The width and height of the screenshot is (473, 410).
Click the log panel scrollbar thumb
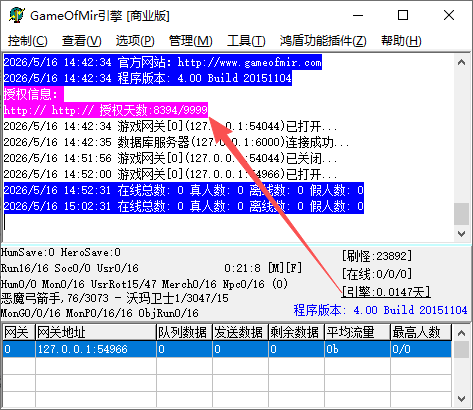pos(462,214)
